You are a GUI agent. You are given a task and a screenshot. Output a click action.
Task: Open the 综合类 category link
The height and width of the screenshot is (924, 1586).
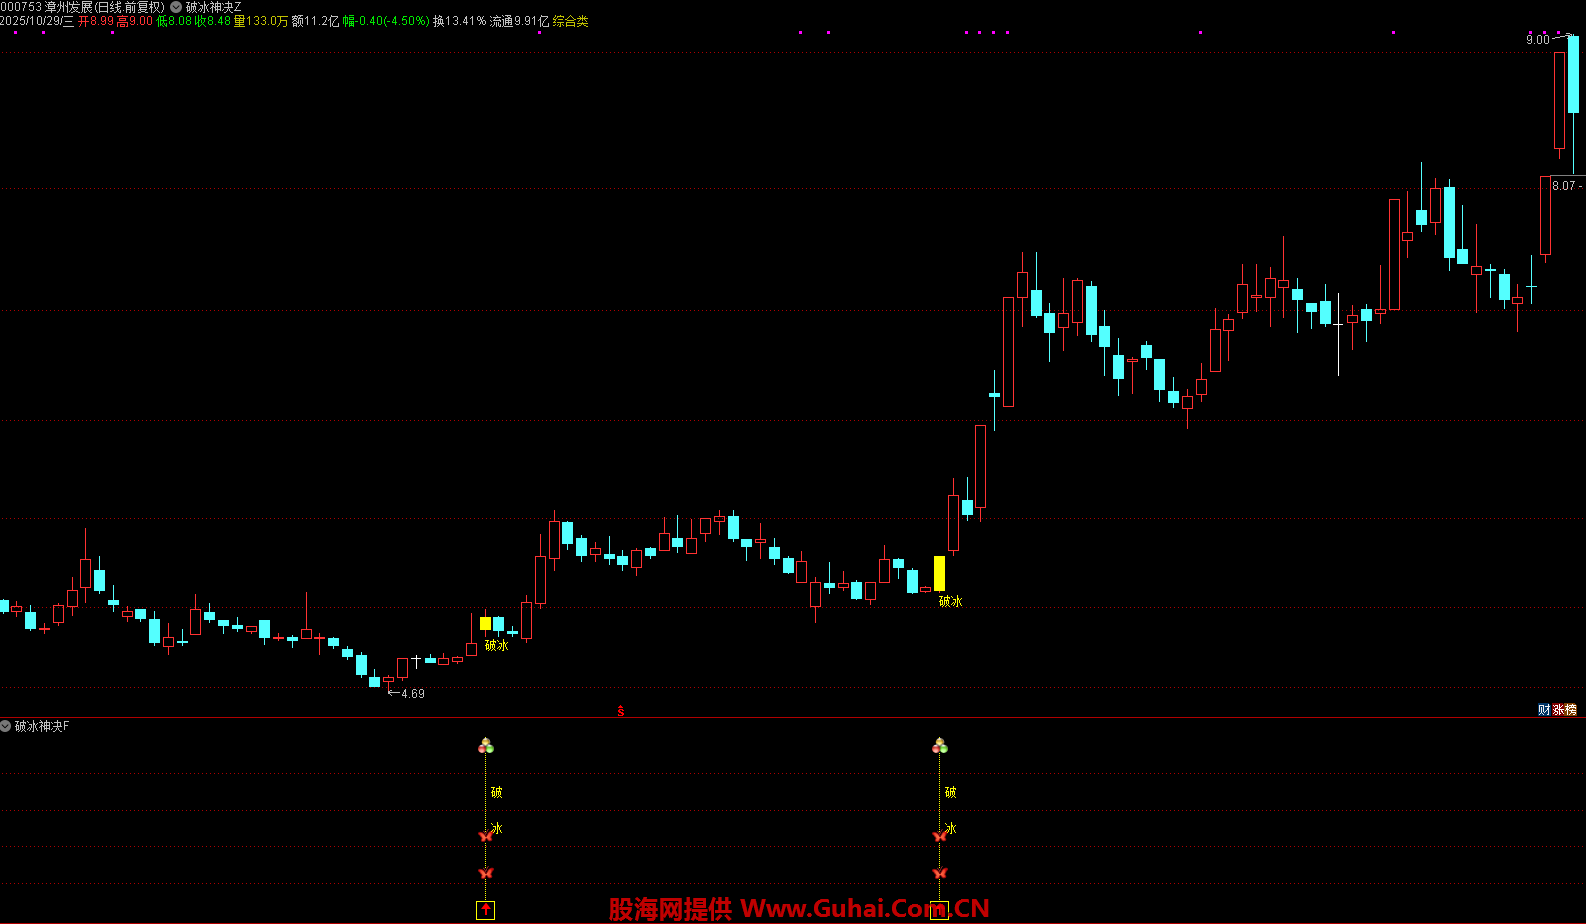[570, 21]
